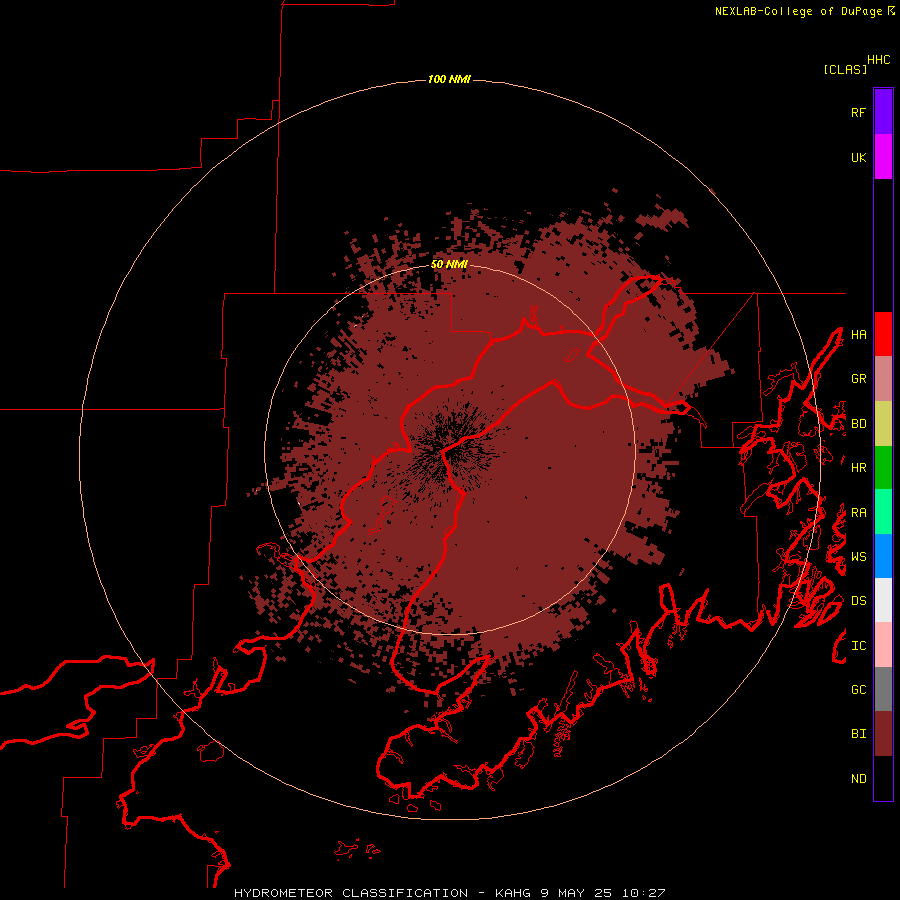Click the GC legend label
This screenshot has height=900, width=900.
pos(858,690)
